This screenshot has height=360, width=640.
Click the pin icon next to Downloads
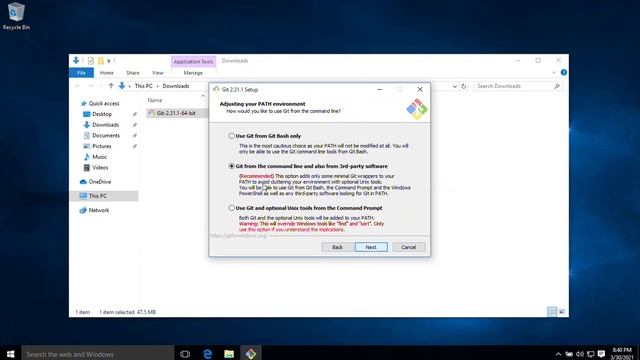click(x=135, y=125)
